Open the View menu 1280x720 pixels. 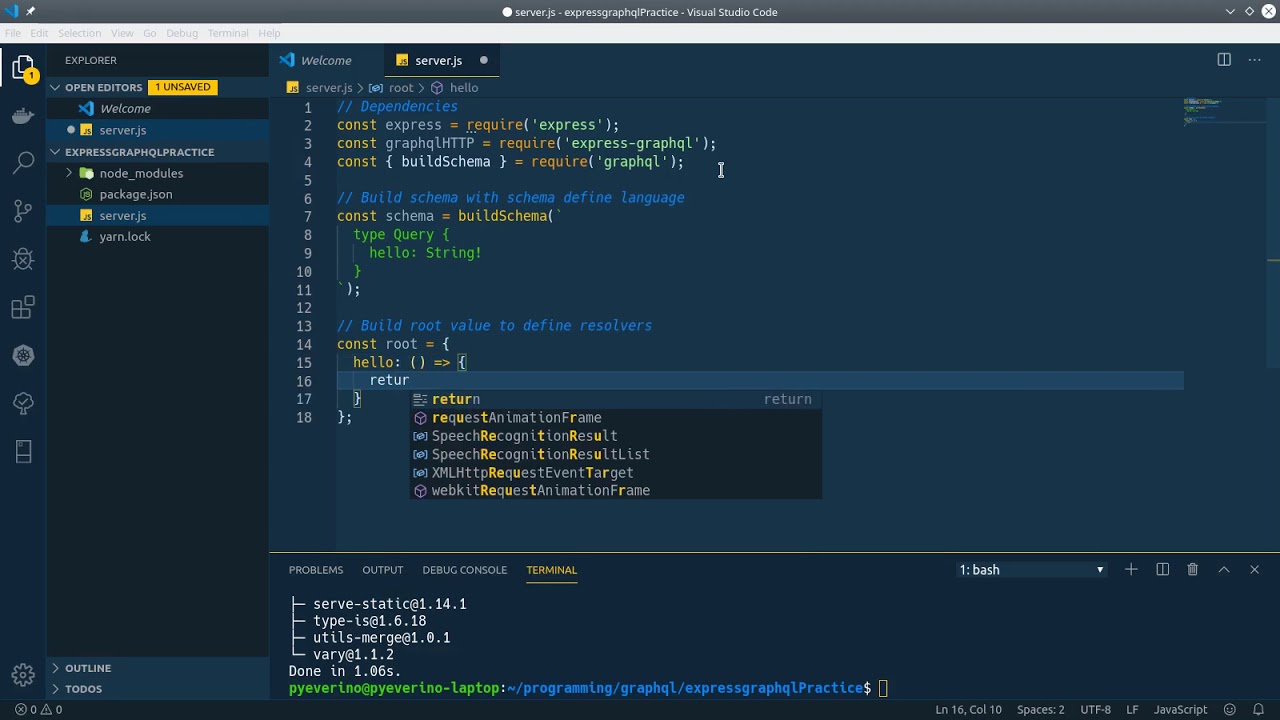122,33
